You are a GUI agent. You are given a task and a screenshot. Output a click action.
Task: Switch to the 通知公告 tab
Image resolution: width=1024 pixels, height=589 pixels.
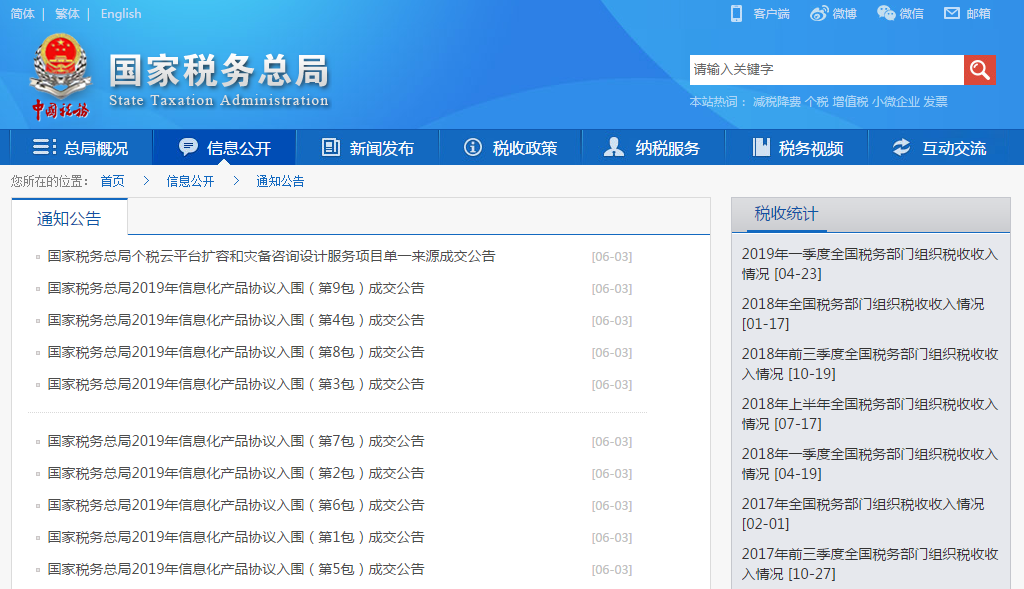pos(69,218)
